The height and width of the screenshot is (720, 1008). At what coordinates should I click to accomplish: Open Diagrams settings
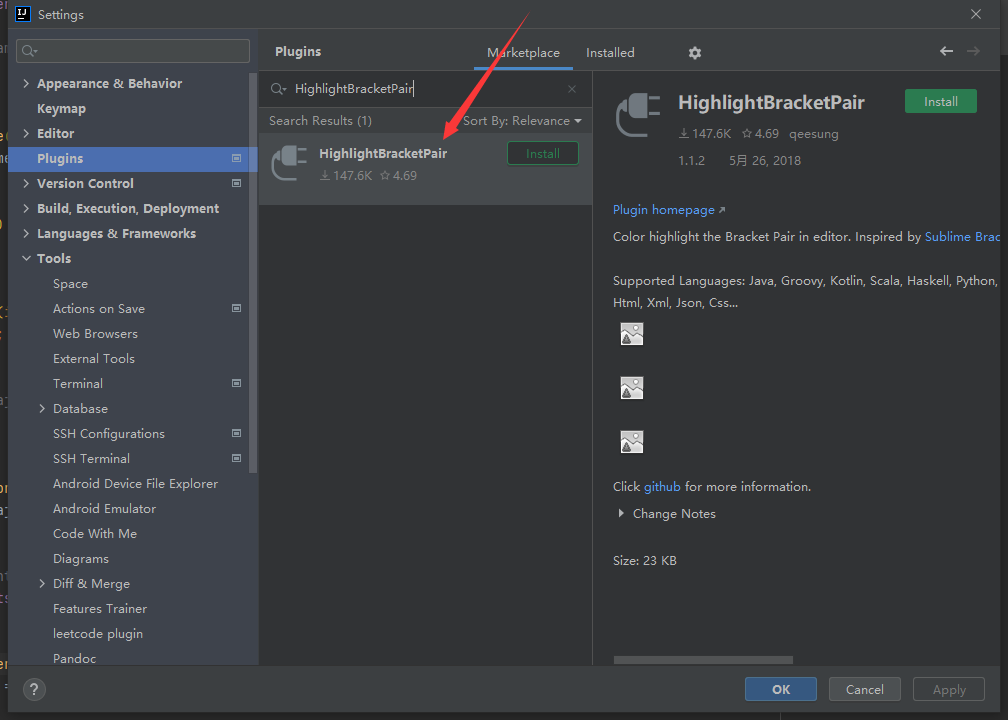80,559
